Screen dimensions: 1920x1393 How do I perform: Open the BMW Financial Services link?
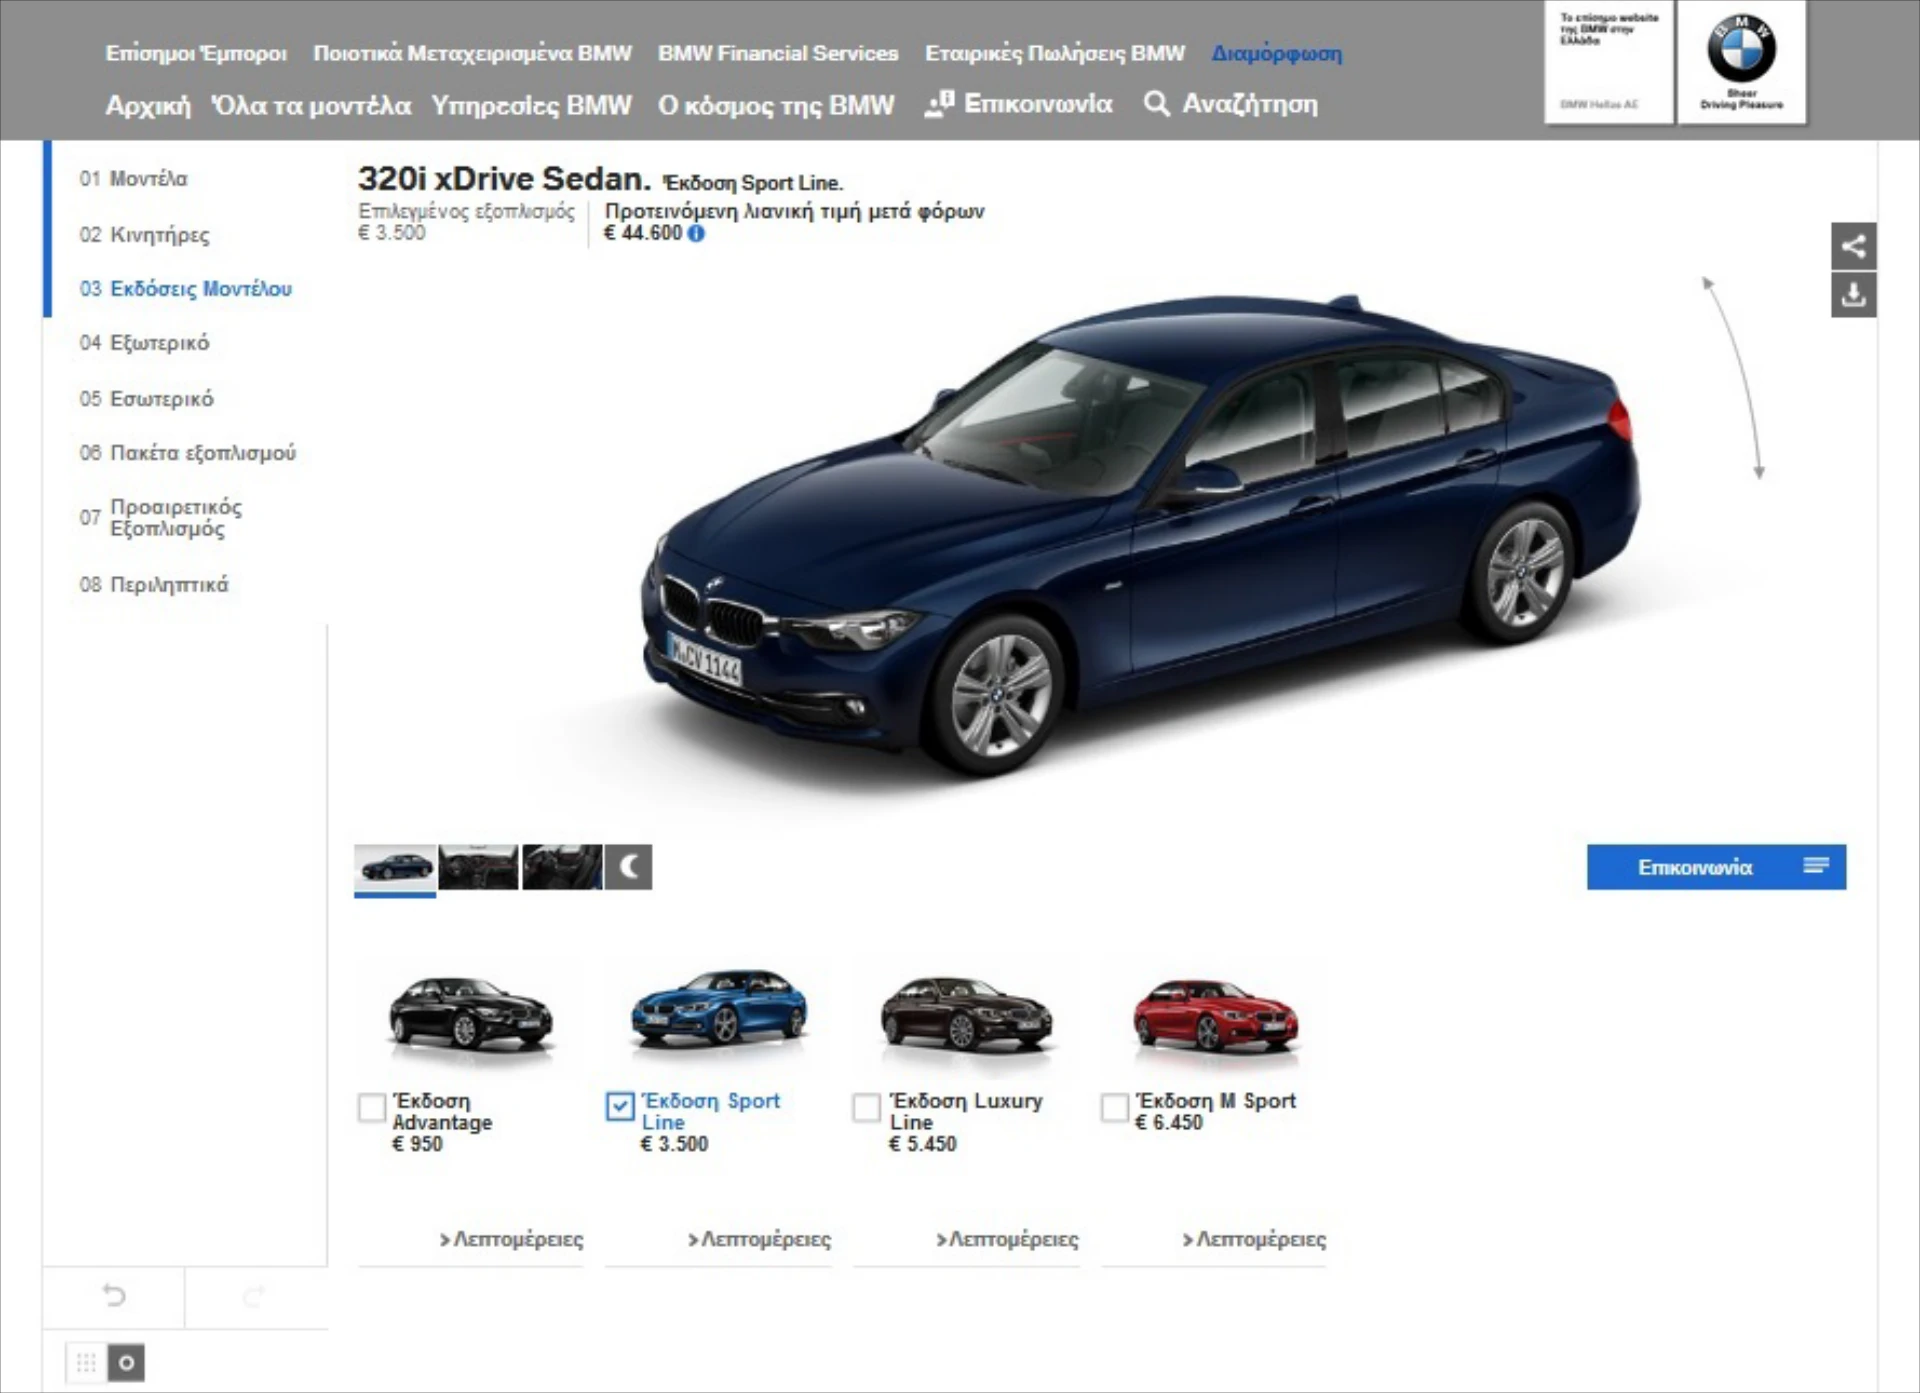click(x=777, y=53)
